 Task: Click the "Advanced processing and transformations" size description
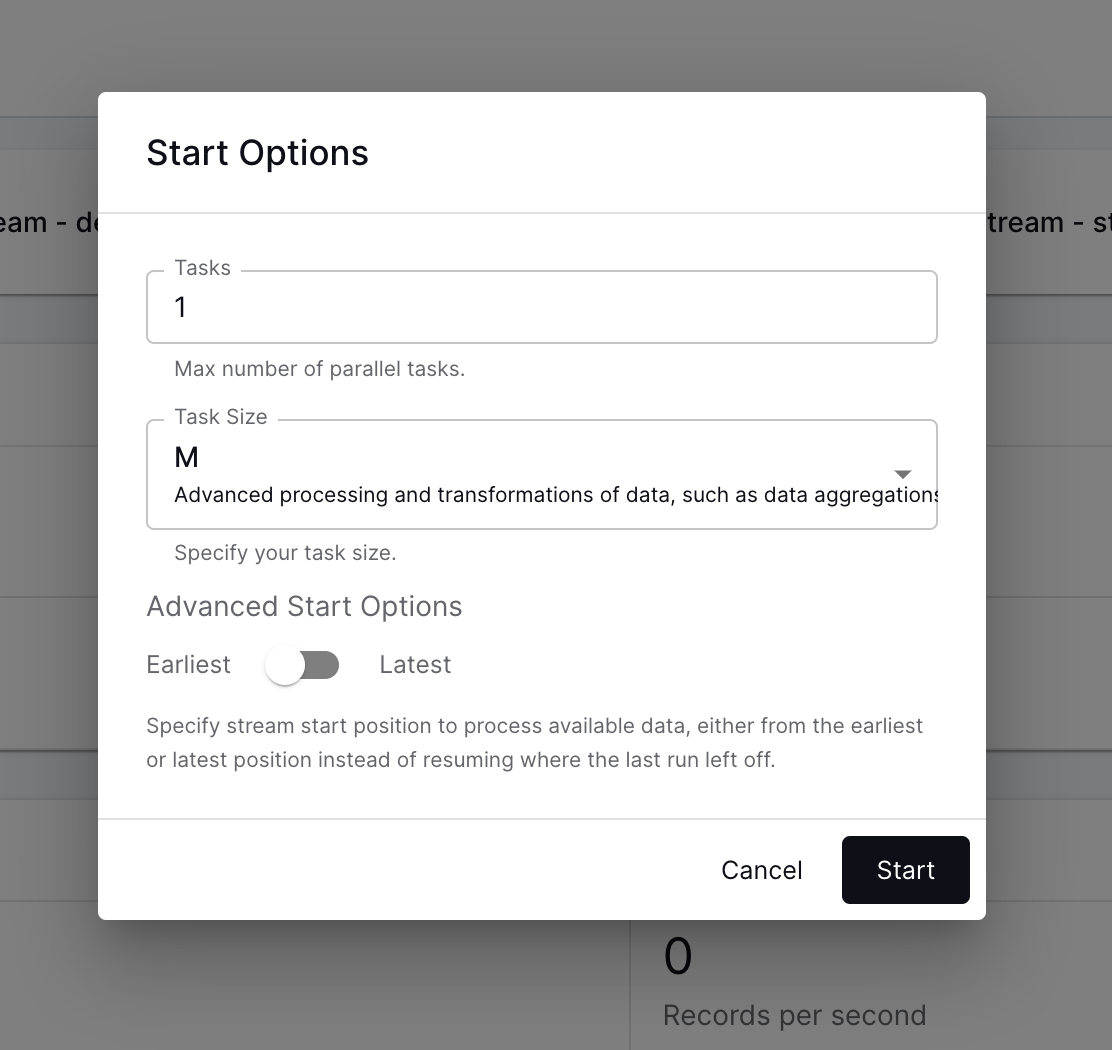pos(555,495)
